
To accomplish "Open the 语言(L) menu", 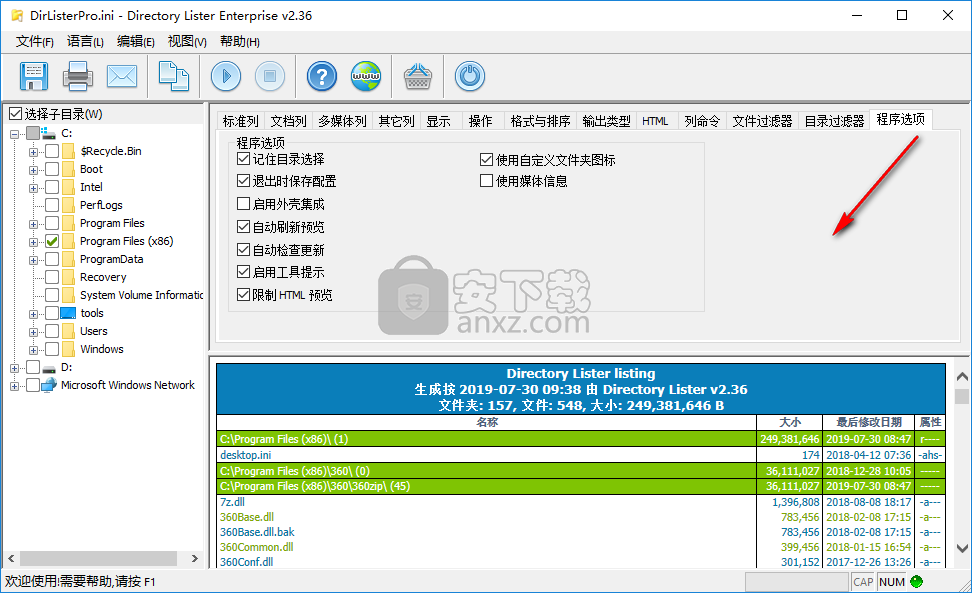I will 85,42.
